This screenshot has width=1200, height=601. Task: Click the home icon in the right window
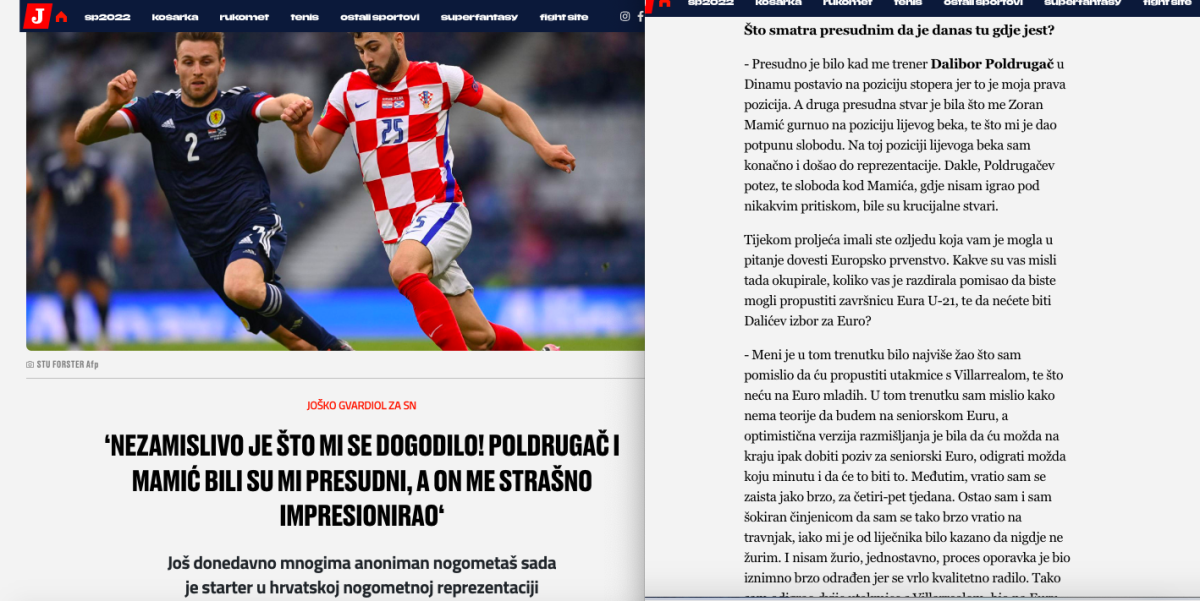click(663, 3)
